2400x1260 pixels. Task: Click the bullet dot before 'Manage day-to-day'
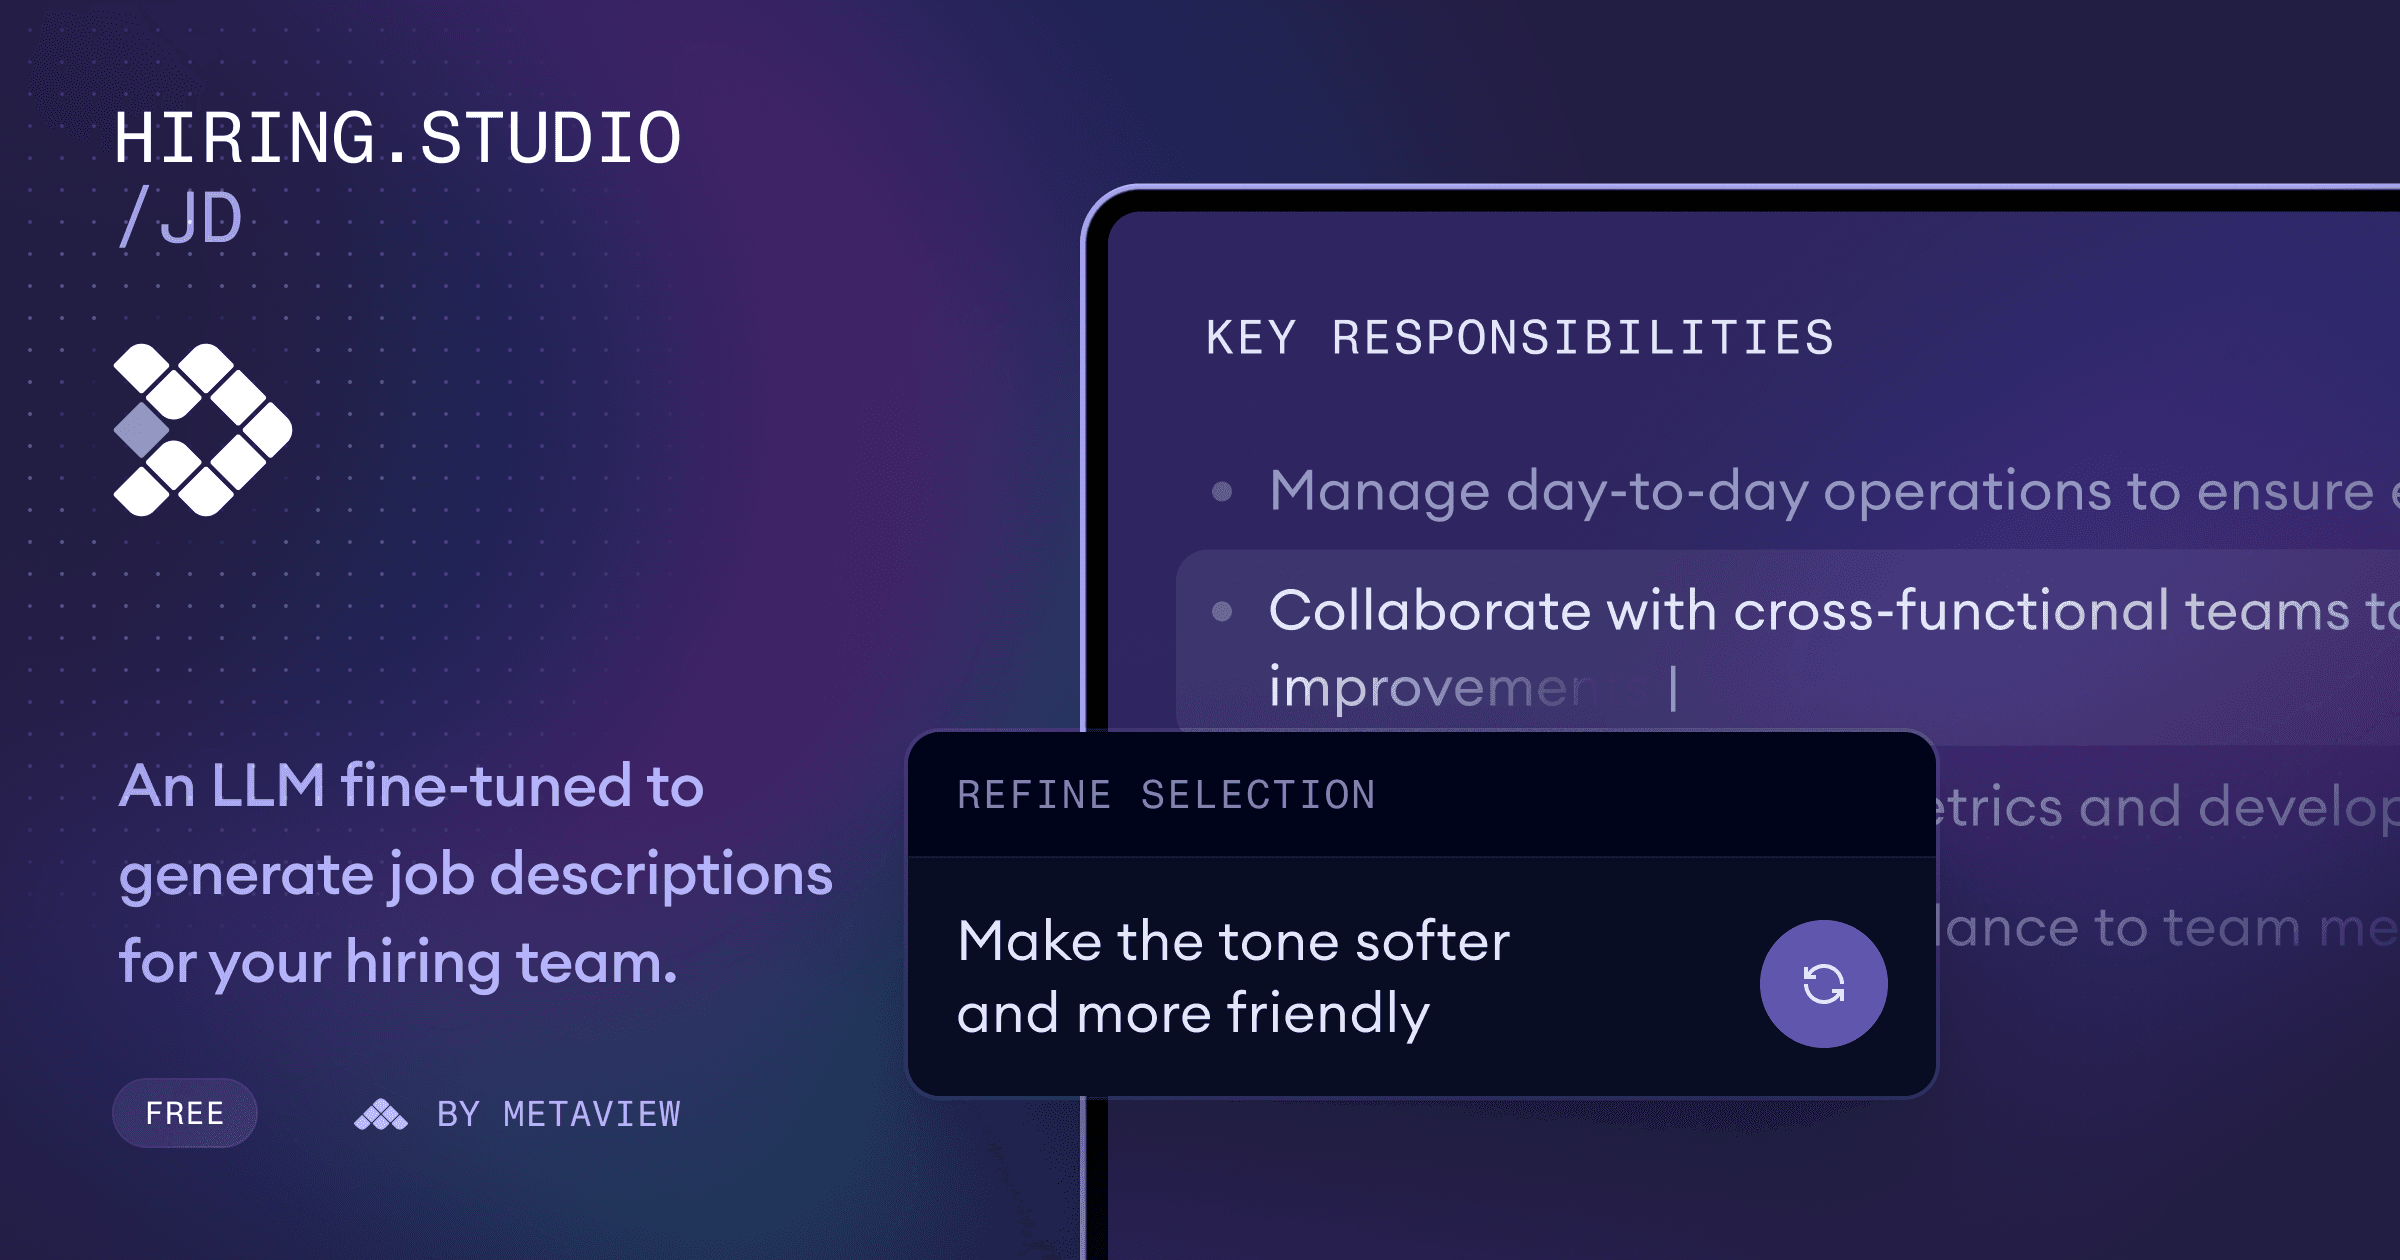pos(1222,491)
